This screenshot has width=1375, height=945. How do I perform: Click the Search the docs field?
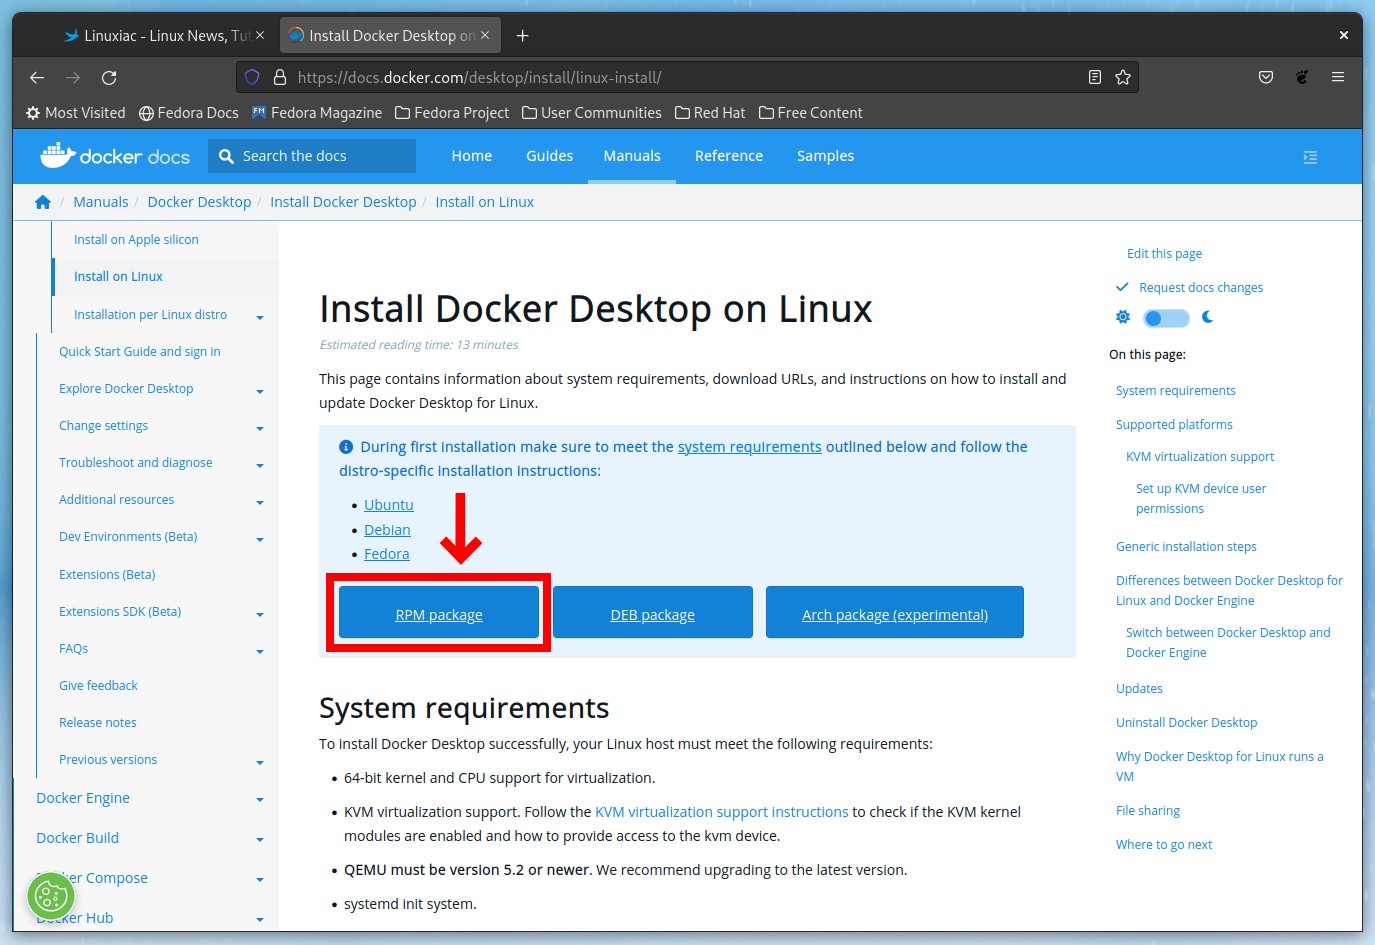coord(312,156)
